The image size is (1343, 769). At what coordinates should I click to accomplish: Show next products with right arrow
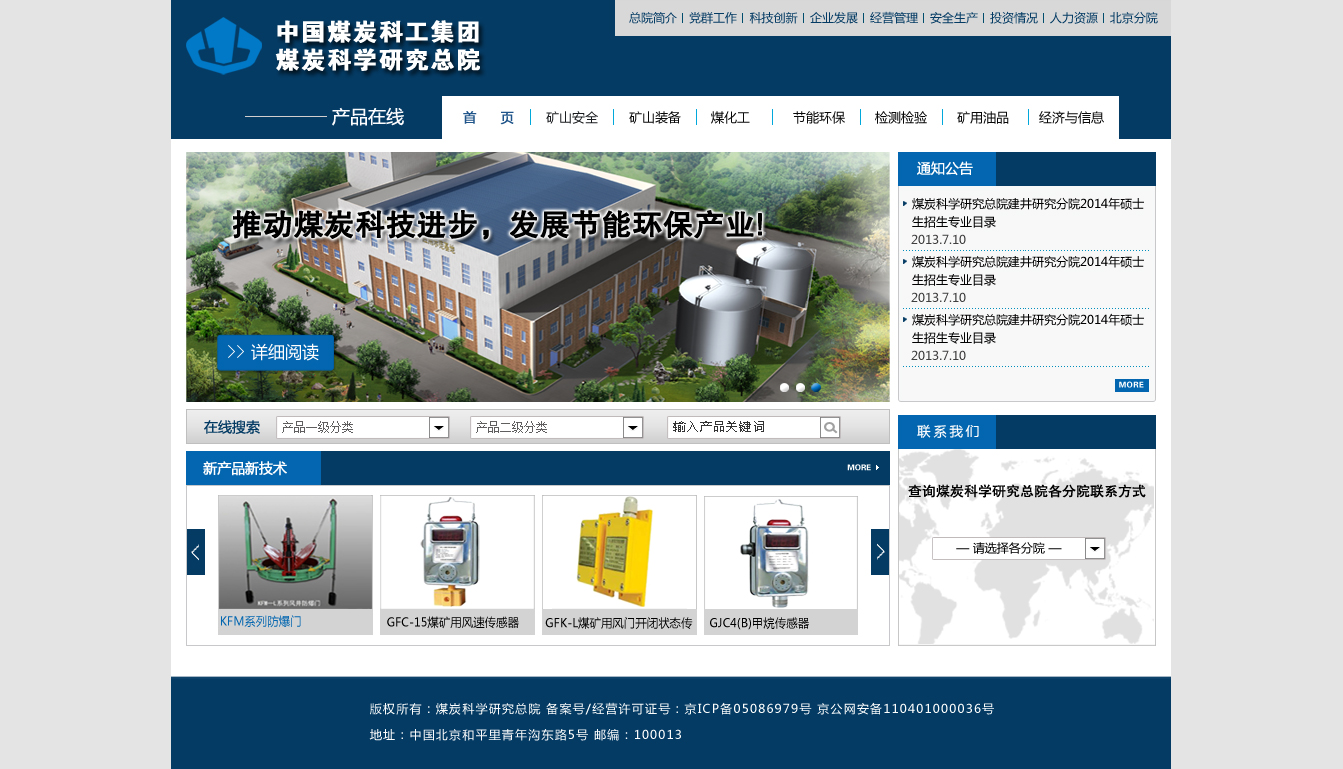[x=880, y=552]
